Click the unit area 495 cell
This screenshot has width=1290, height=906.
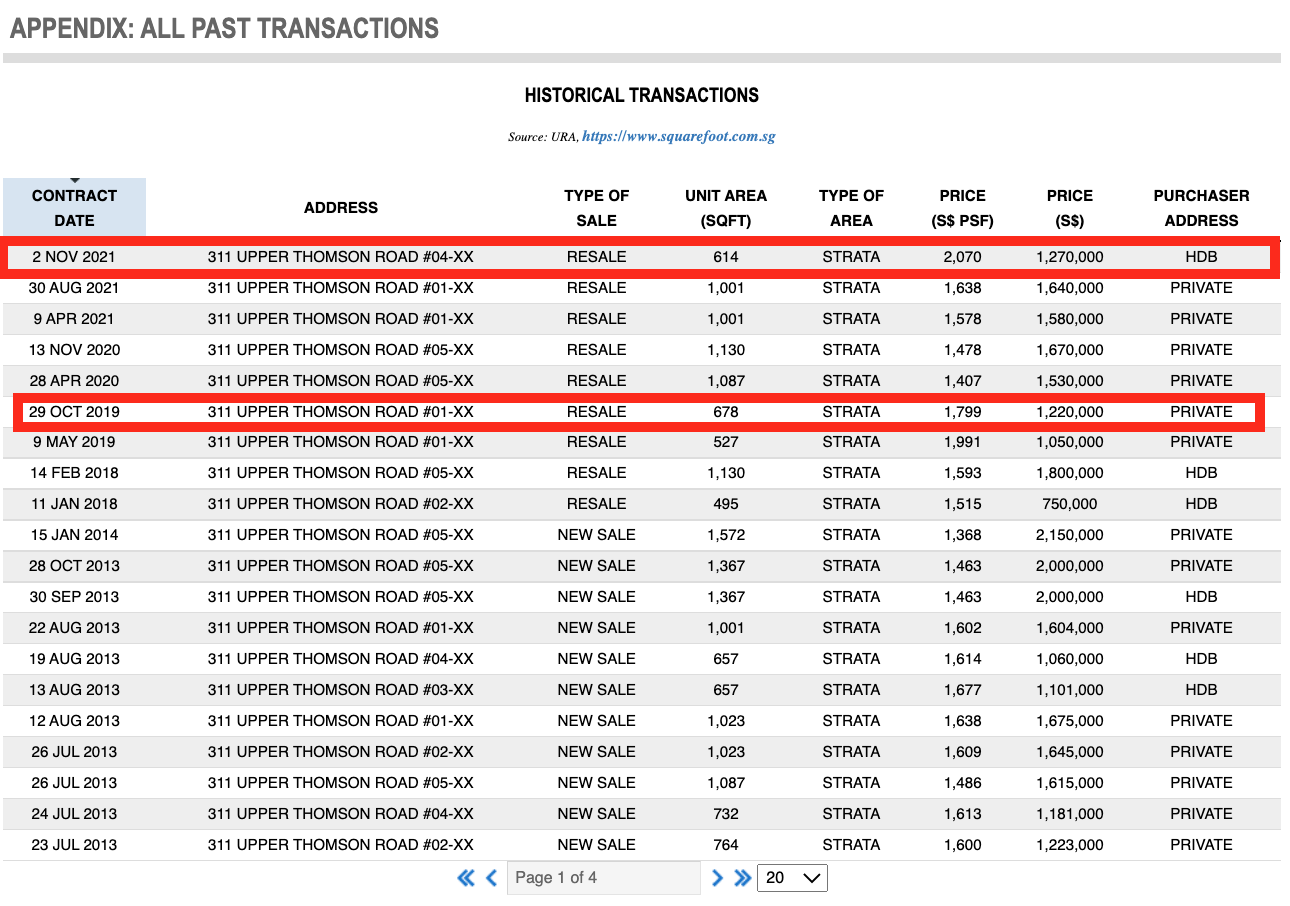click(x=726, y=504)
